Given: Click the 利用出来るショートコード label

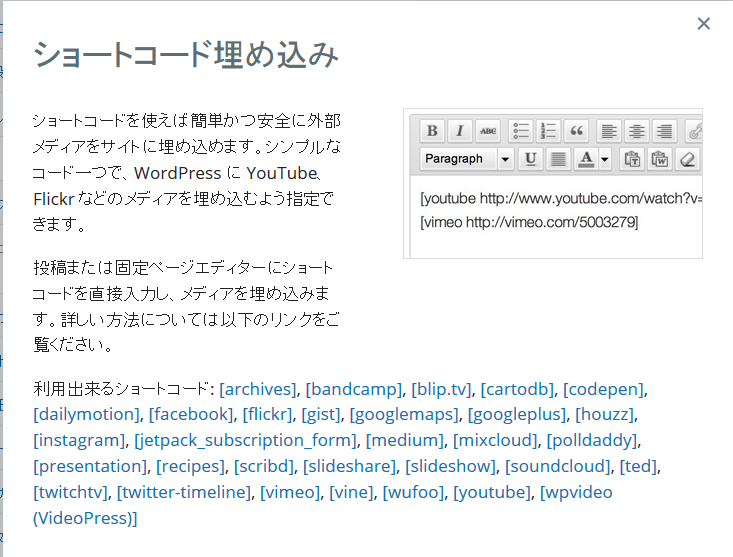Looking at the screenshot, I should 121,389.
